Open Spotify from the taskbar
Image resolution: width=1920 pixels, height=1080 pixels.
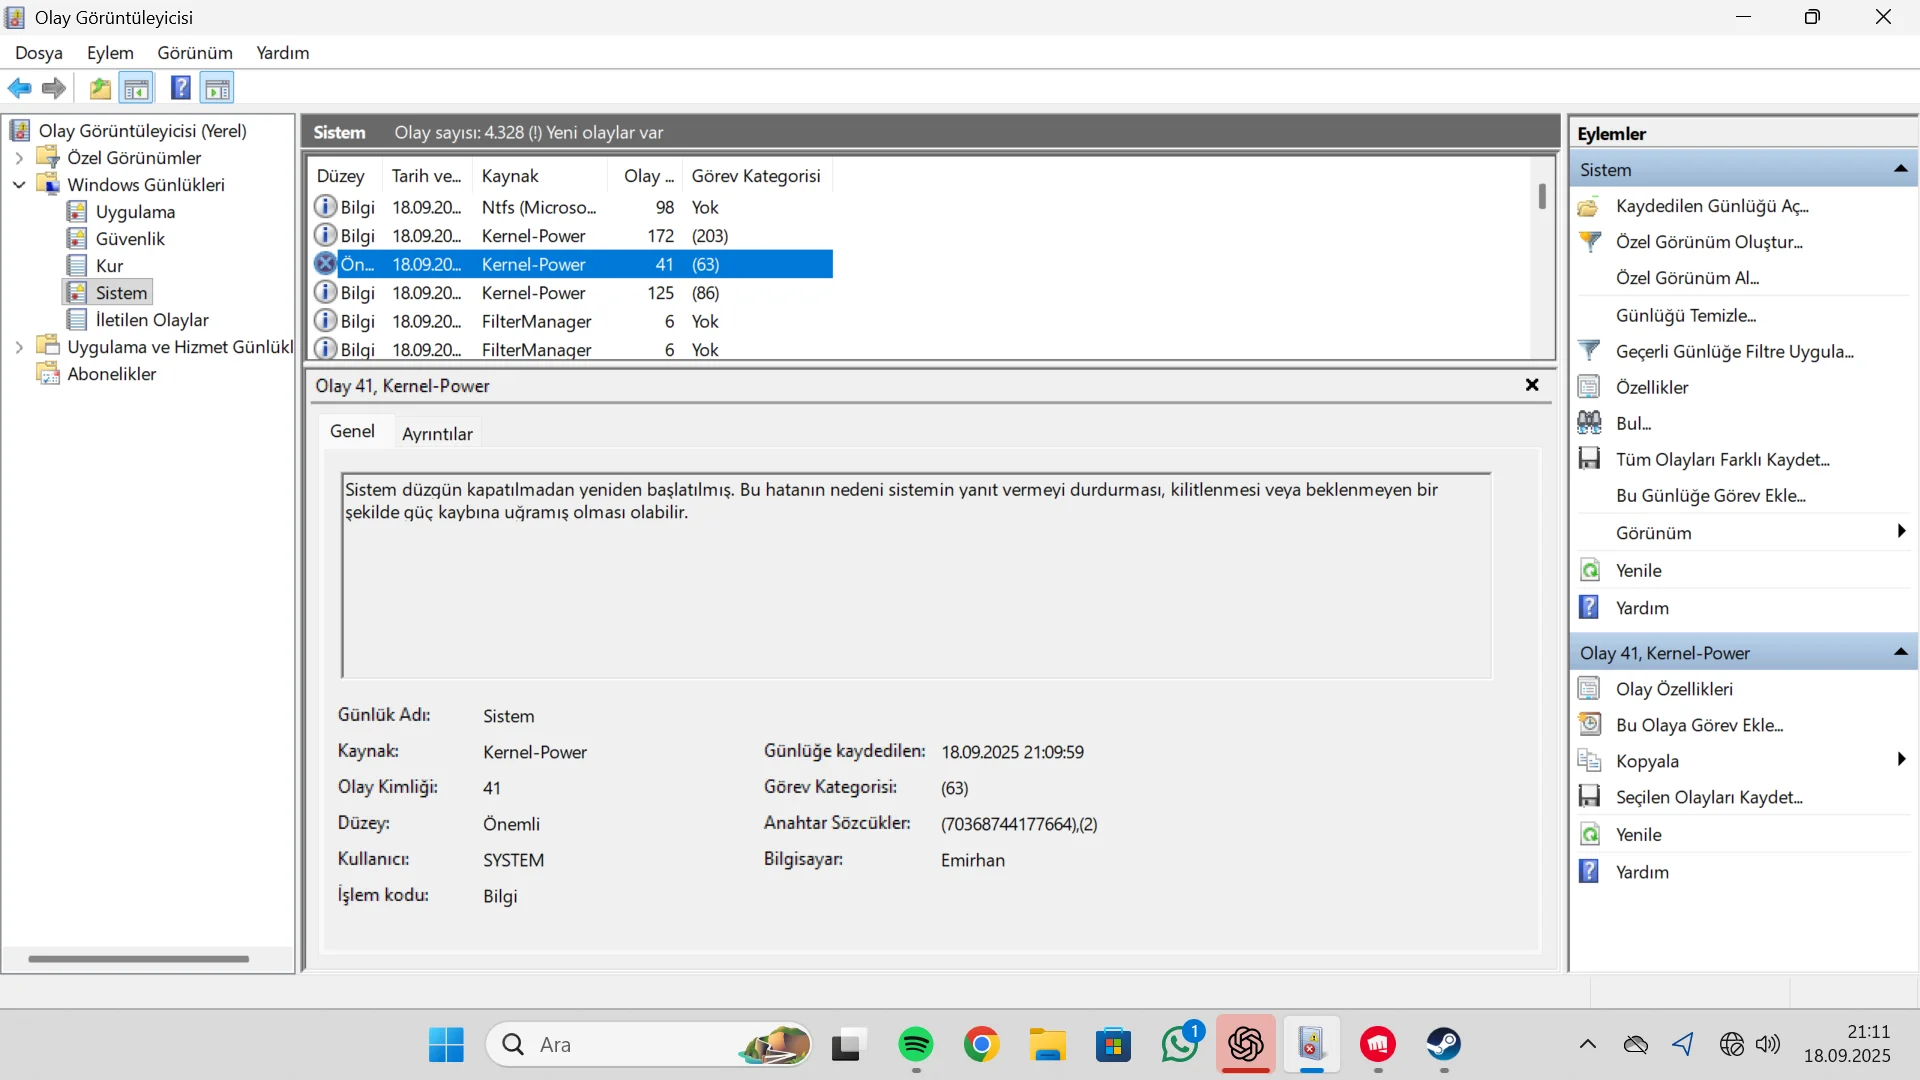point(915,1045)
